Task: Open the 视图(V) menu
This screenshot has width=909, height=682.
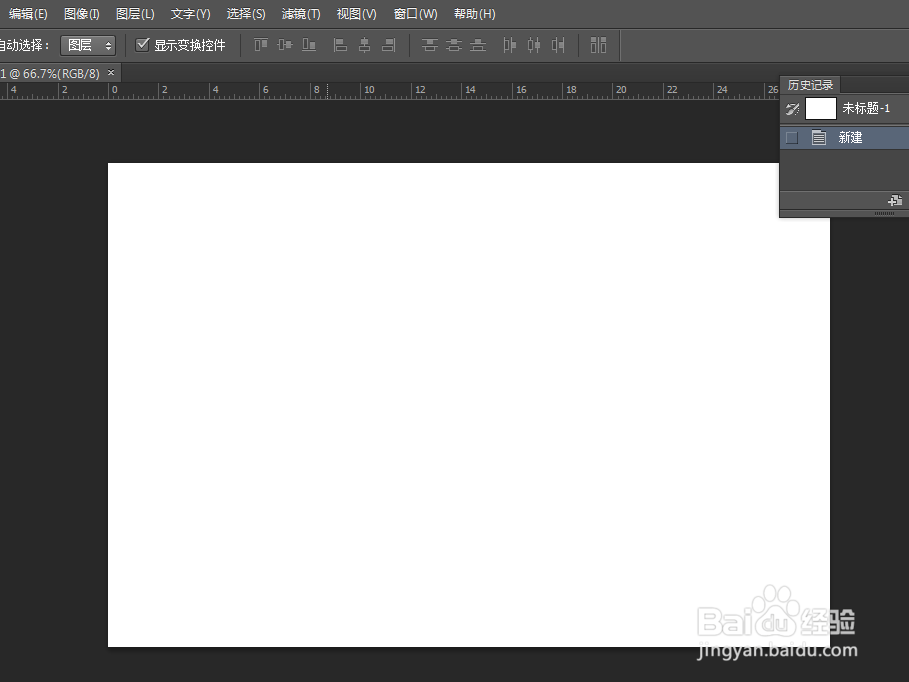Action: pos(357,13)
